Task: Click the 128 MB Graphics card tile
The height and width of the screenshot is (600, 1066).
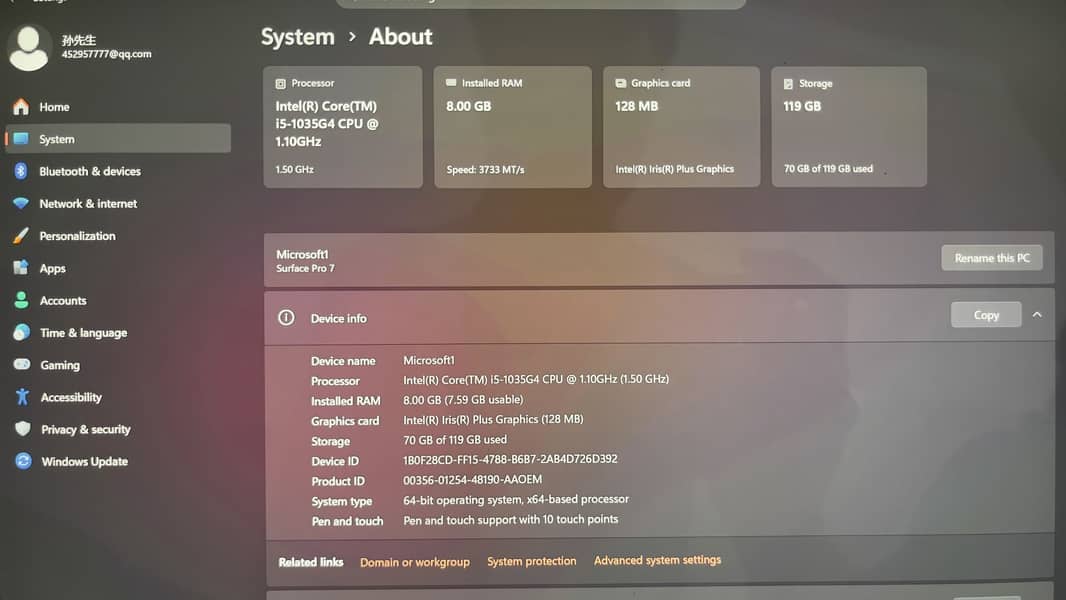Action: pyautogui.click(x=681, y=126)
